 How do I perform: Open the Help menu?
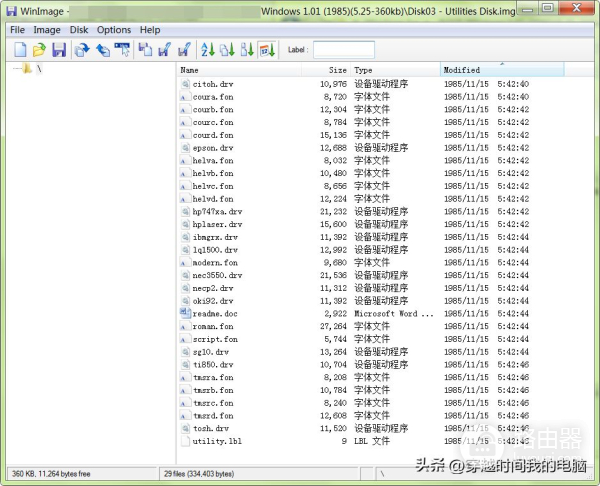point(150,30)
